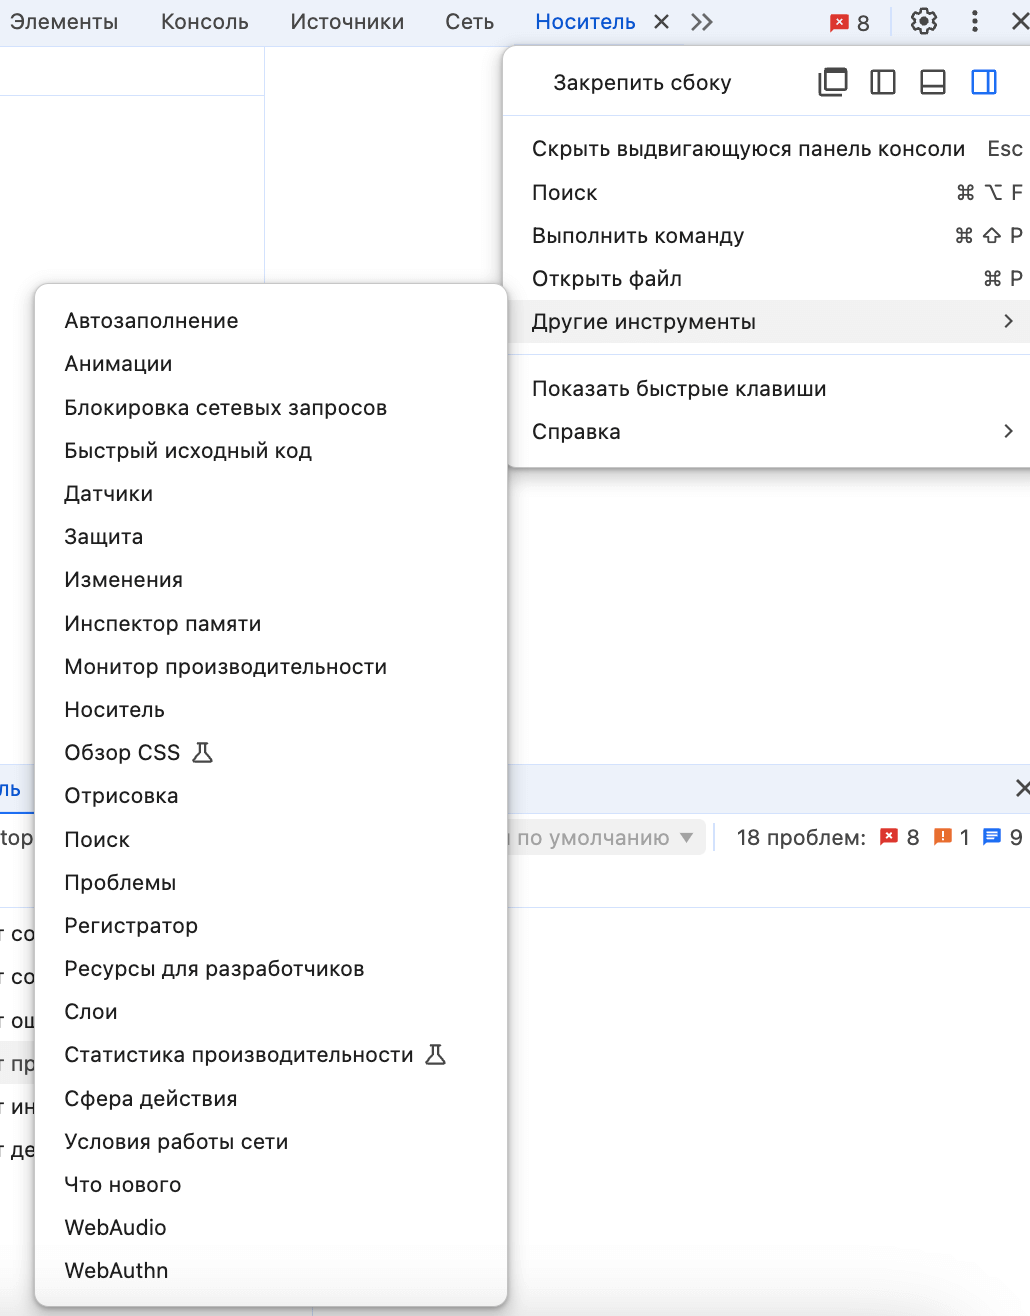Click Показать быстрые клавиши
Screen dimensions: 1030x1316
click(679, 388)
